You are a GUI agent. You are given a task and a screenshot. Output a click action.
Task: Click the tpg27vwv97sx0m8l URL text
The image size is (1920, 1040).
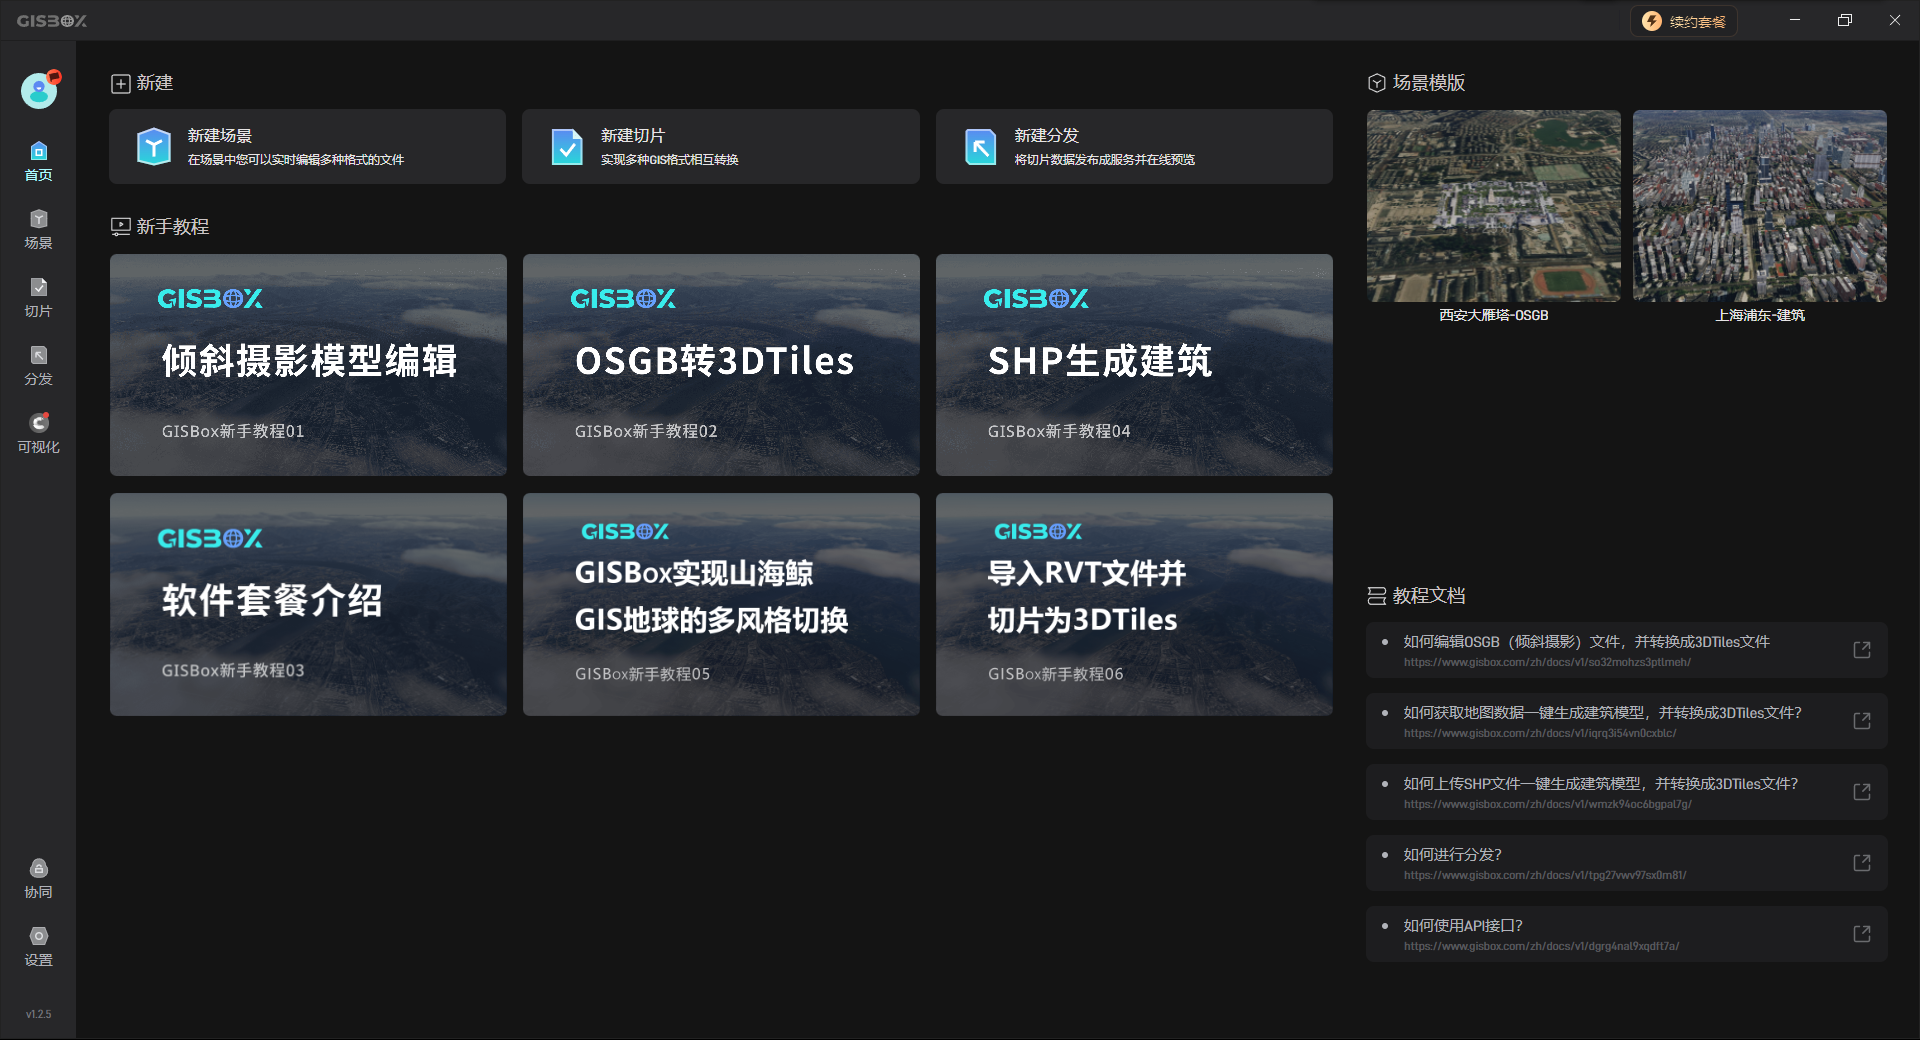[x=1545, y=875]
